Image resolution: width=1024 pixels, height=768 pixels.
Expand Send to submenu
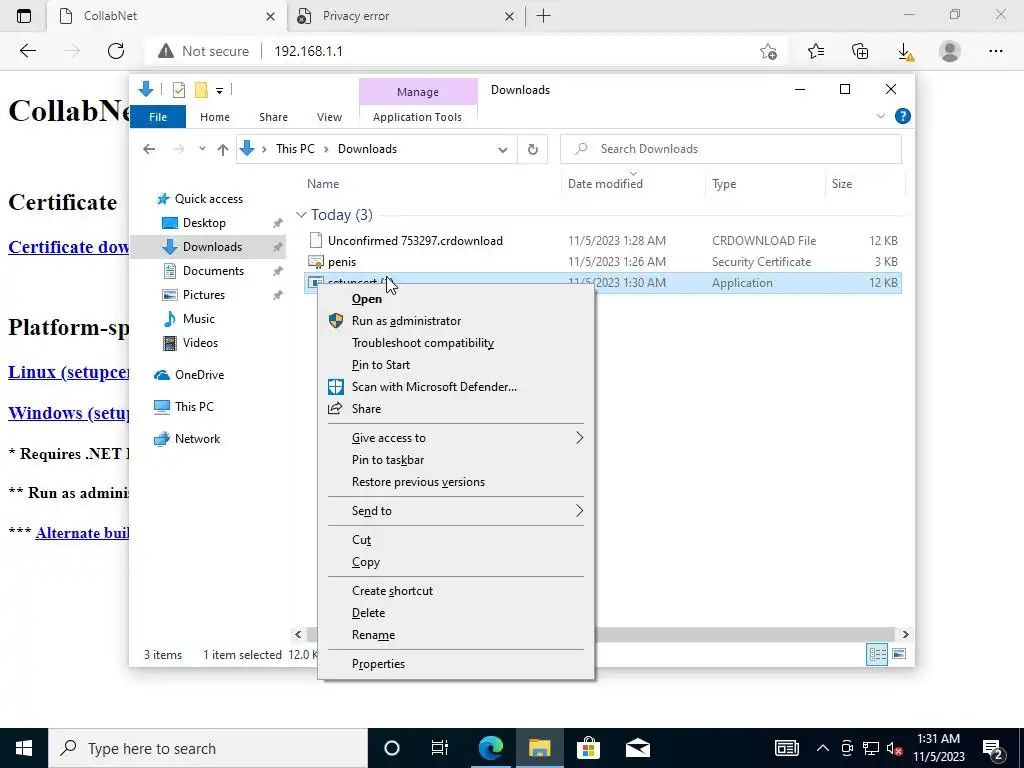(456, 511)
